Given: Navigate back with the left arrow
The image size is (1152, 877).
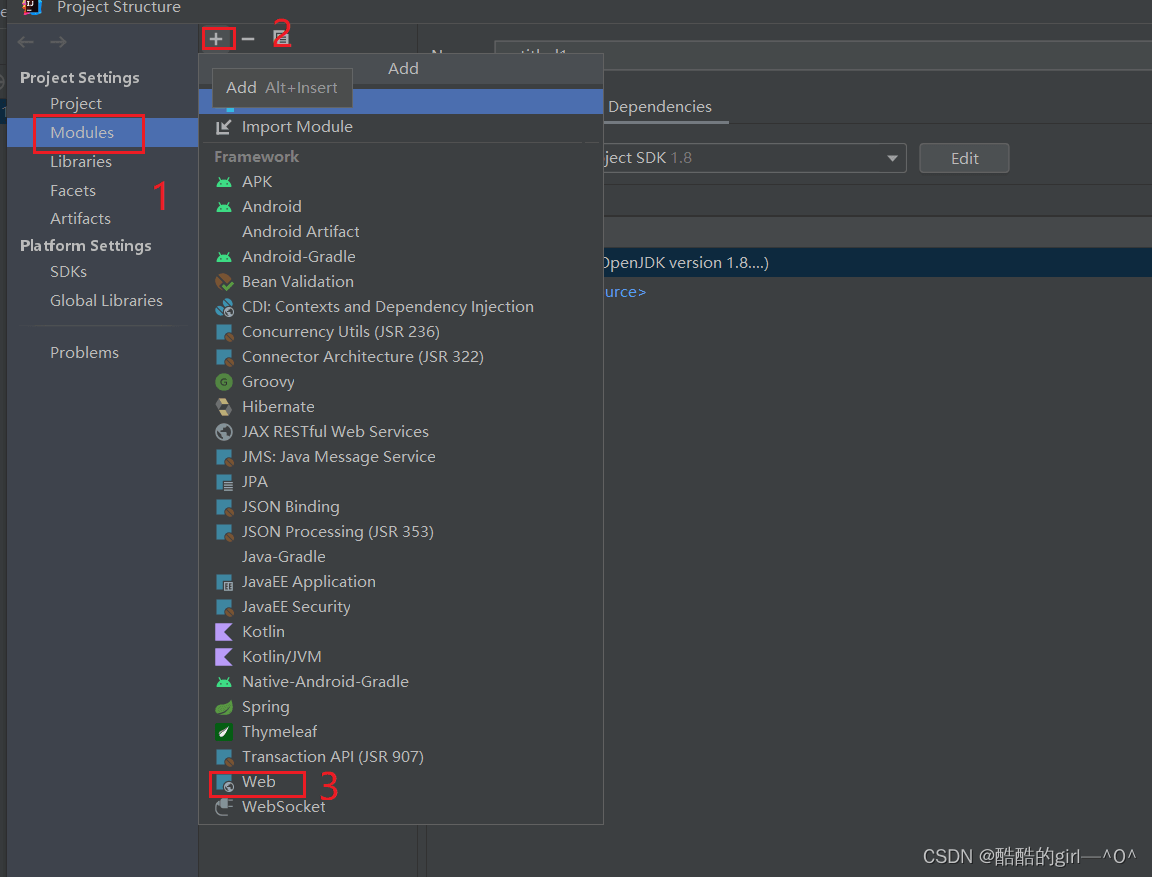Looking at the screenshot, I should click(26, 42).
